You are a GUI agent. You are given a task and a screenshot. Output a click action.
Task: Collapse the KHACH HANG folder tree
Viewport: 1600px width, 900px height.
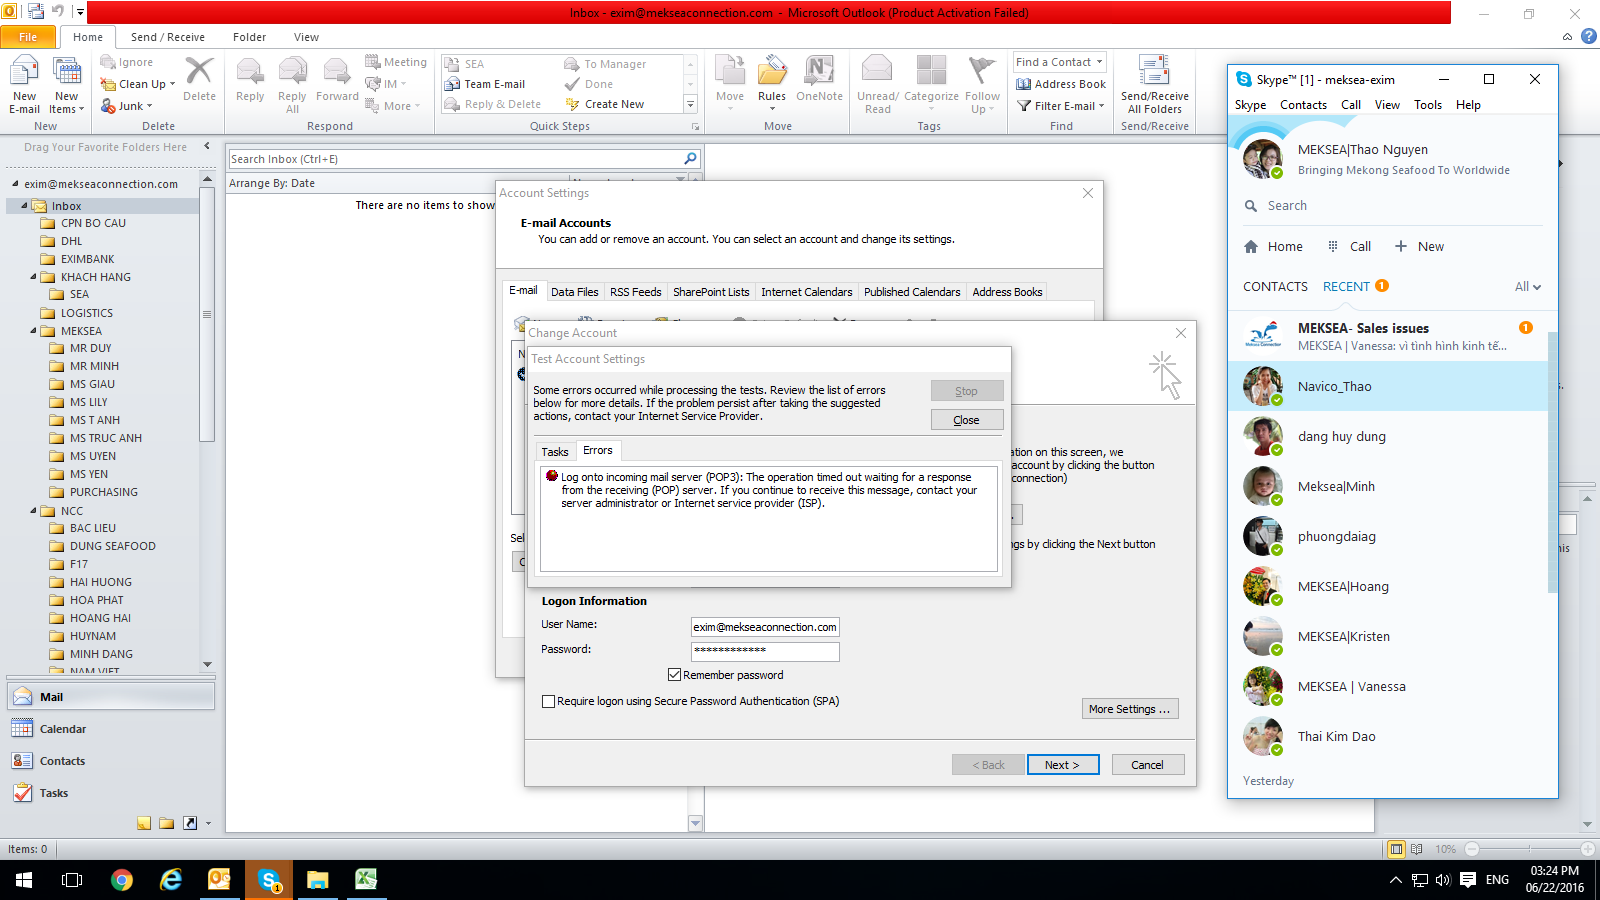click(33, 277)
